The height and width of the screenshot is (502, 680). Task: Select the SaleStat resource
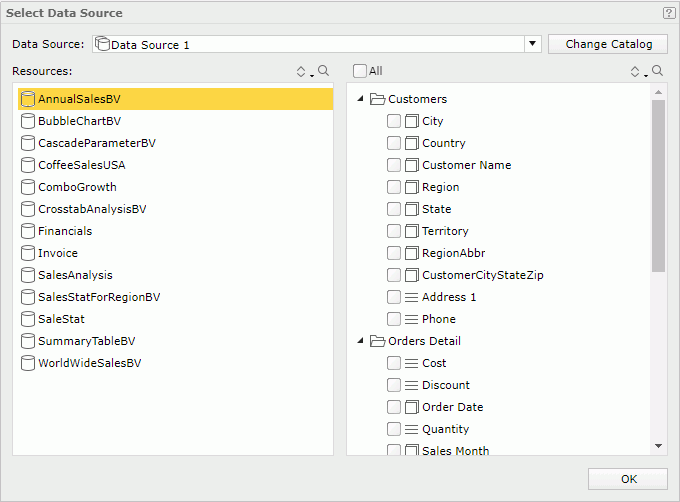point(175,319)
